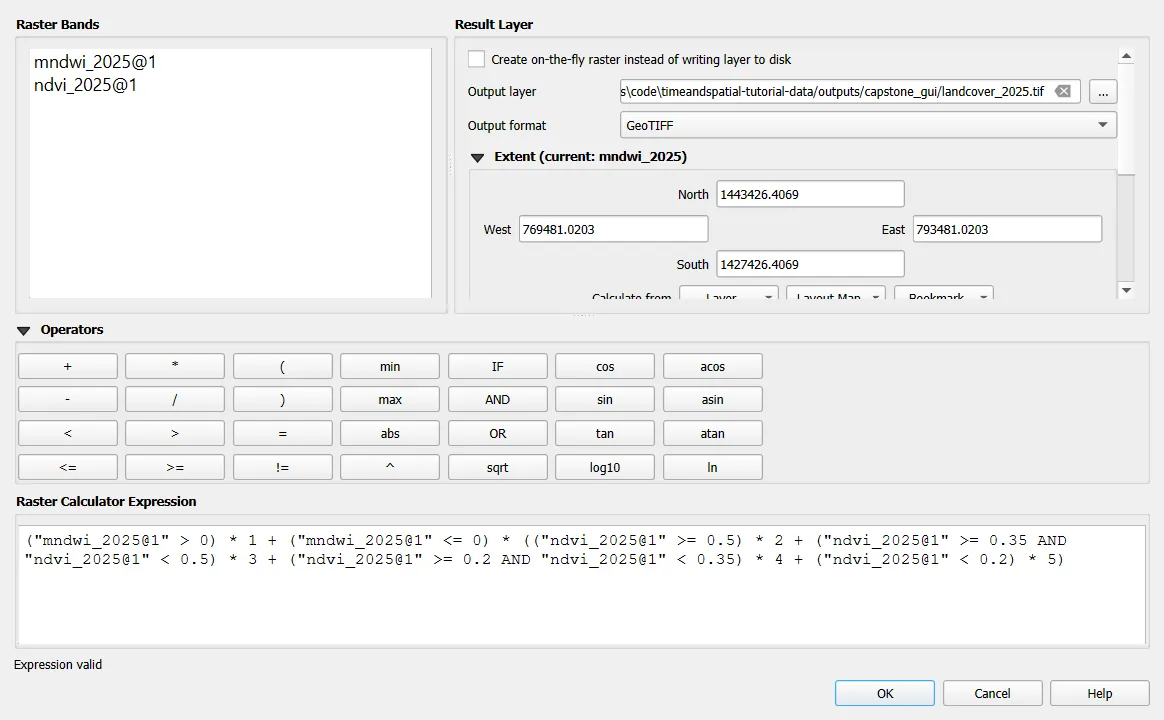Viewport: 1164px width, 720px height.
Task: Insert the equals operator
Action: (x=283, y=433)
